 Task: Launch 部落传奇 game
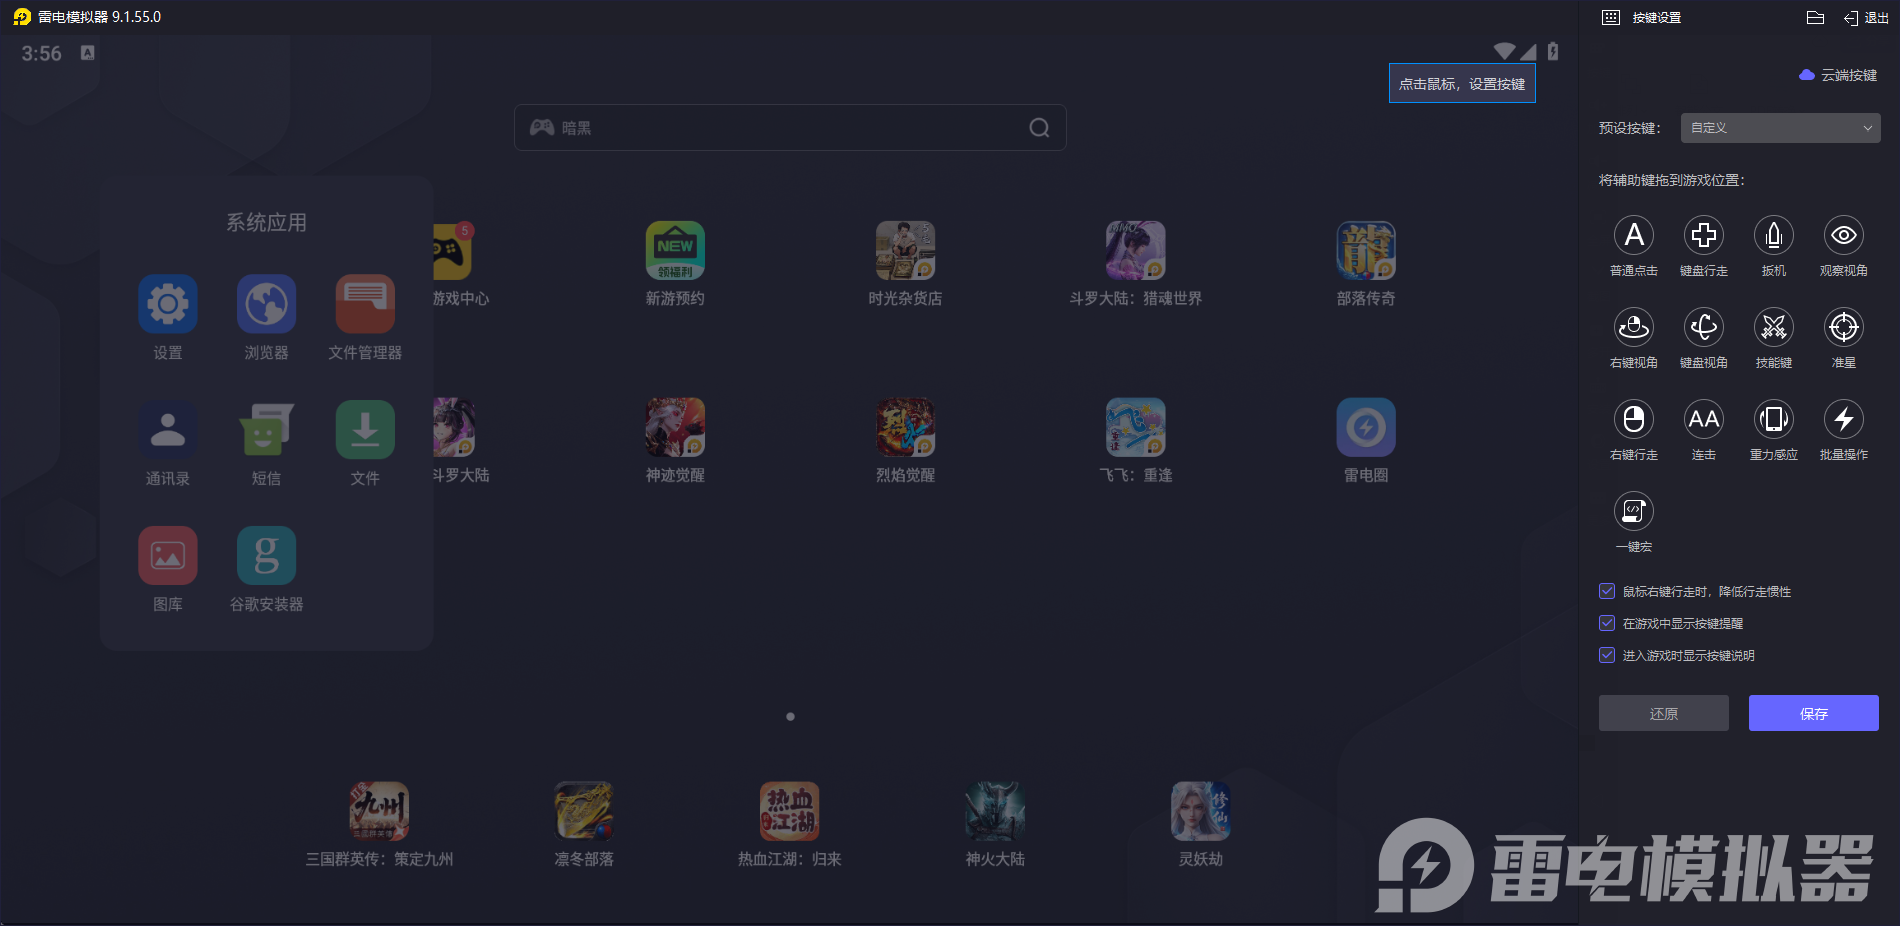pyautogui.click(x=1366, y=250)
